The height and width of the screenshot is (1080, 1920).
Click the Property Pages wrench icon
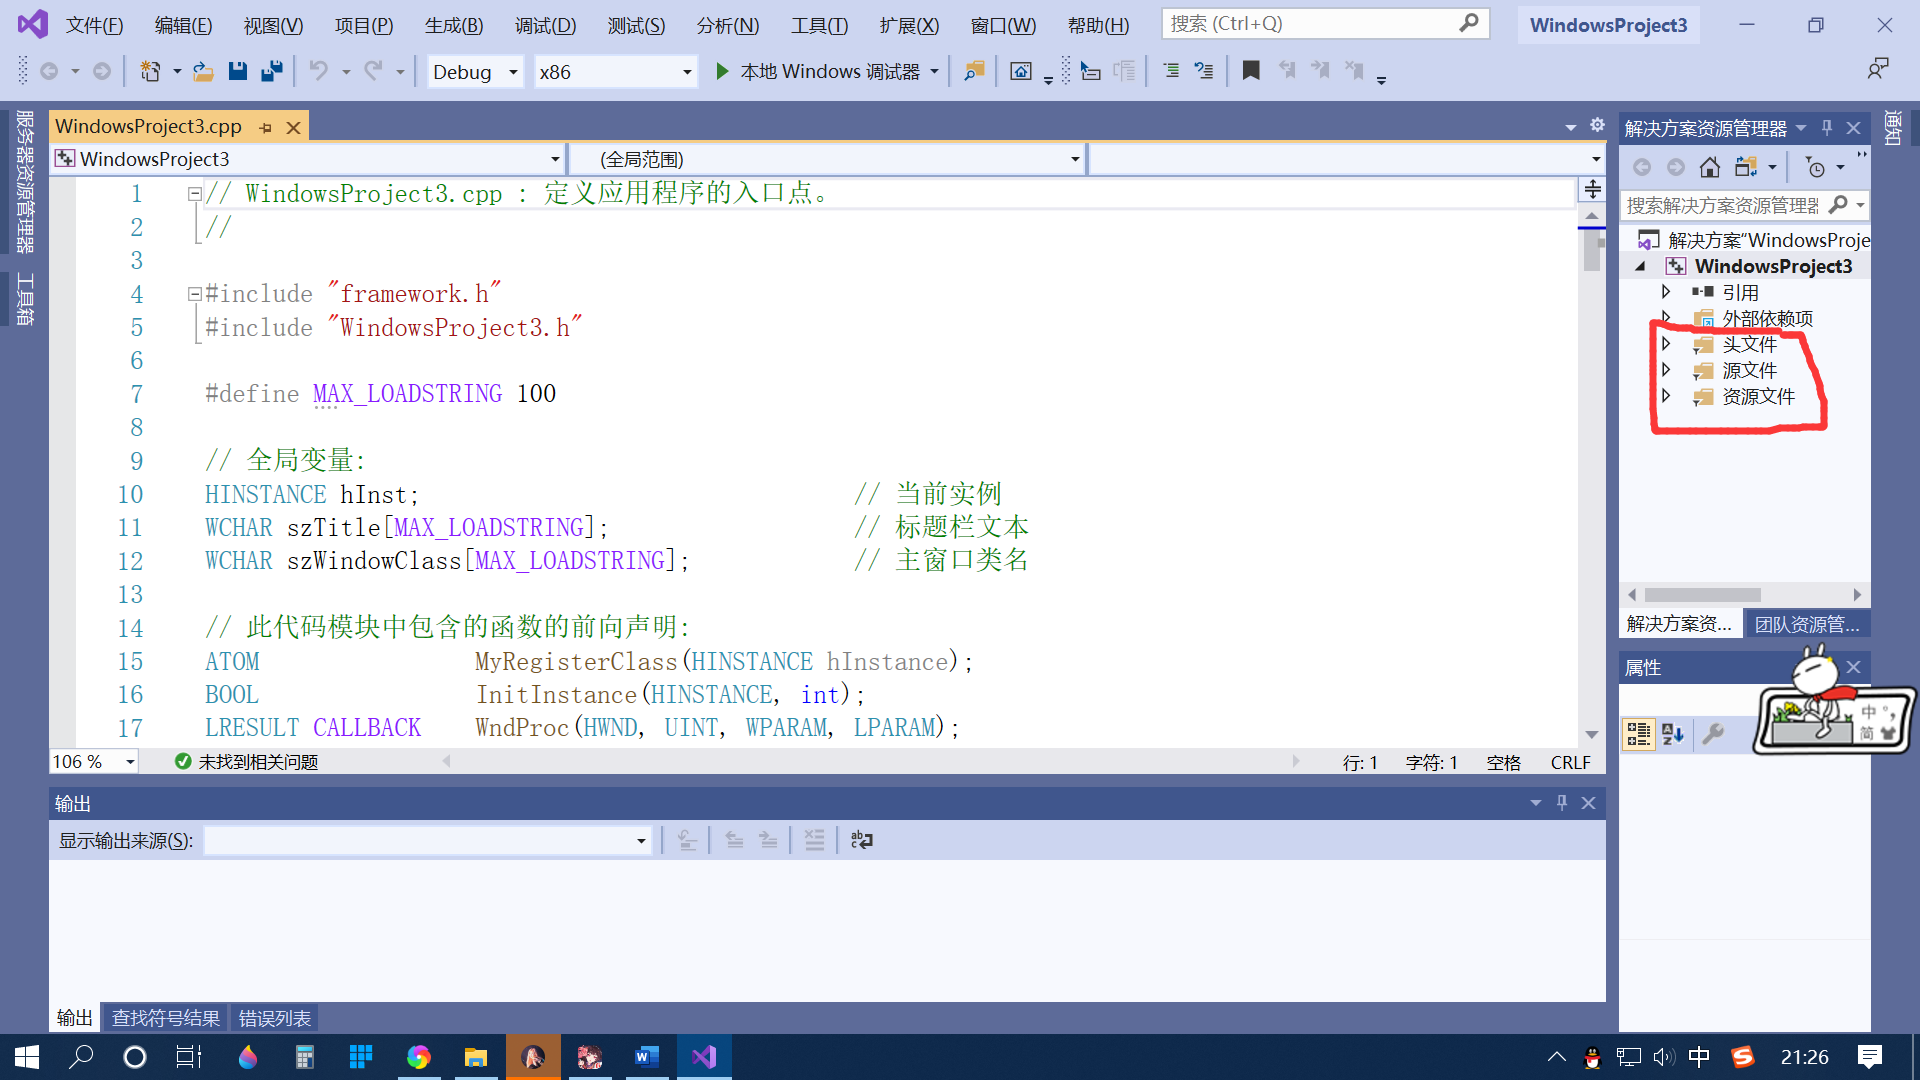coord(1713,734)
